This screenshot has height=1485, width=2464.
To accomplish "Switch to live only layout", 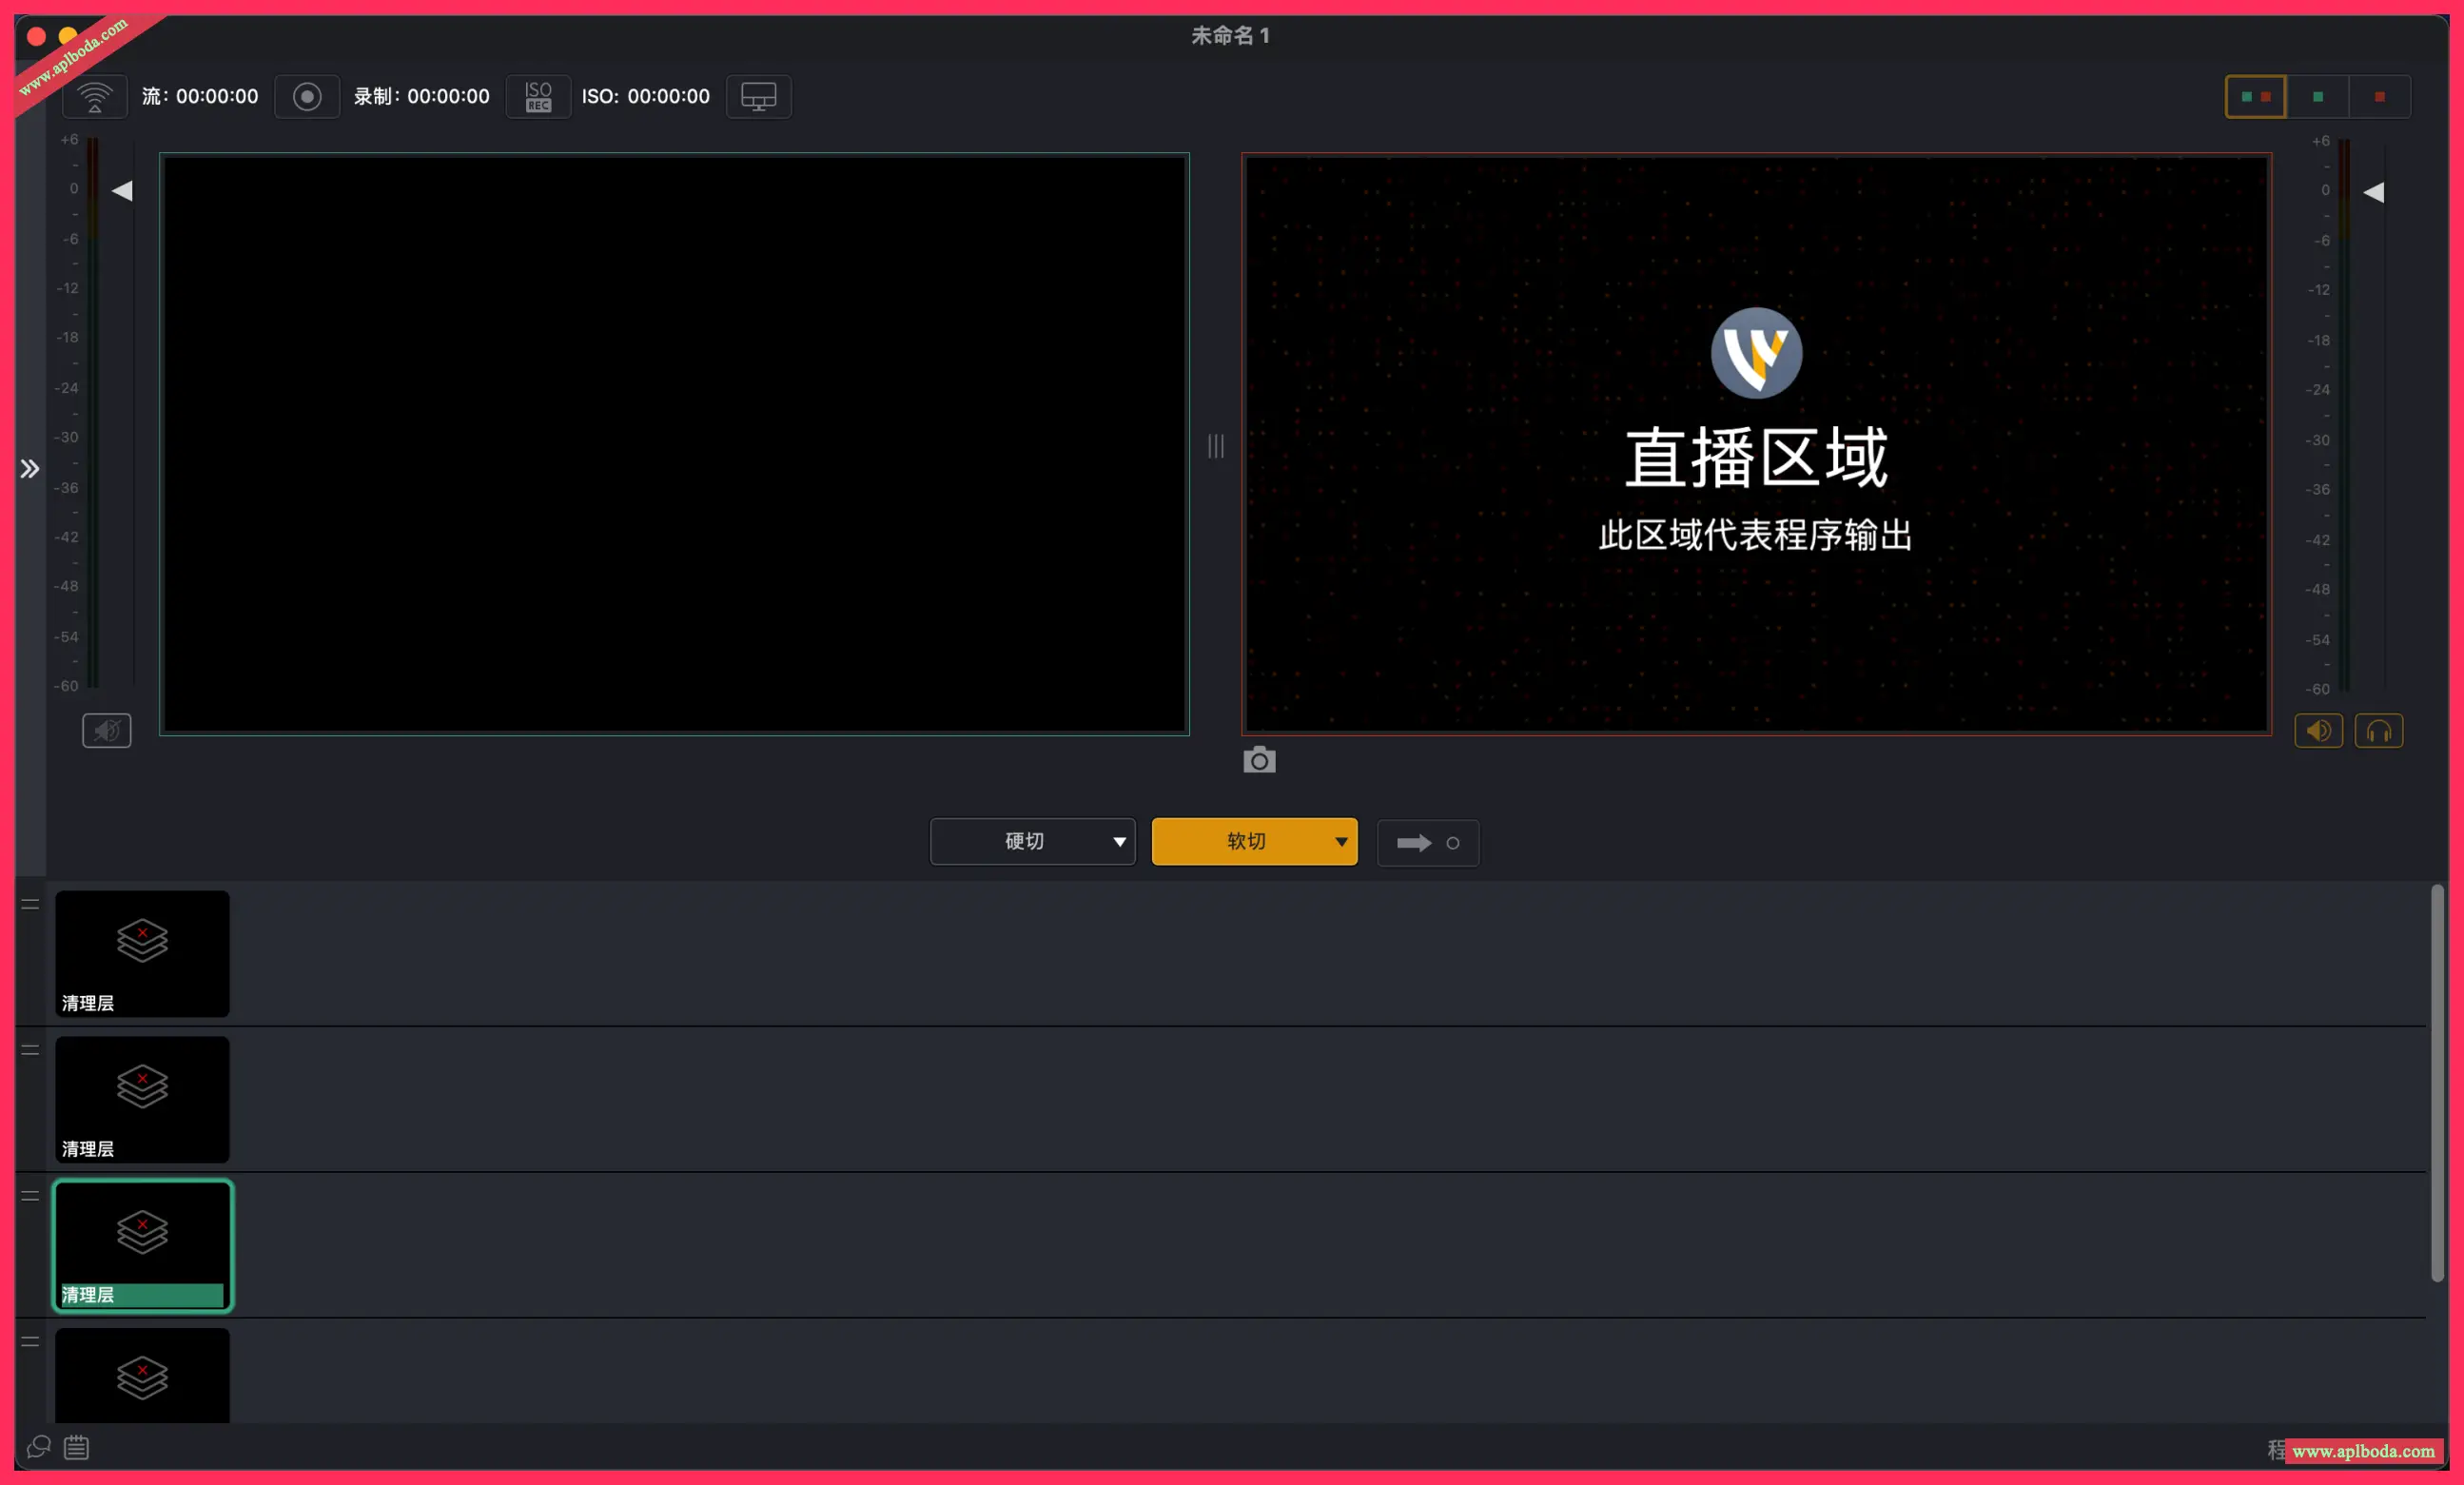I will pyautogui.click(x=2379, y=97).
